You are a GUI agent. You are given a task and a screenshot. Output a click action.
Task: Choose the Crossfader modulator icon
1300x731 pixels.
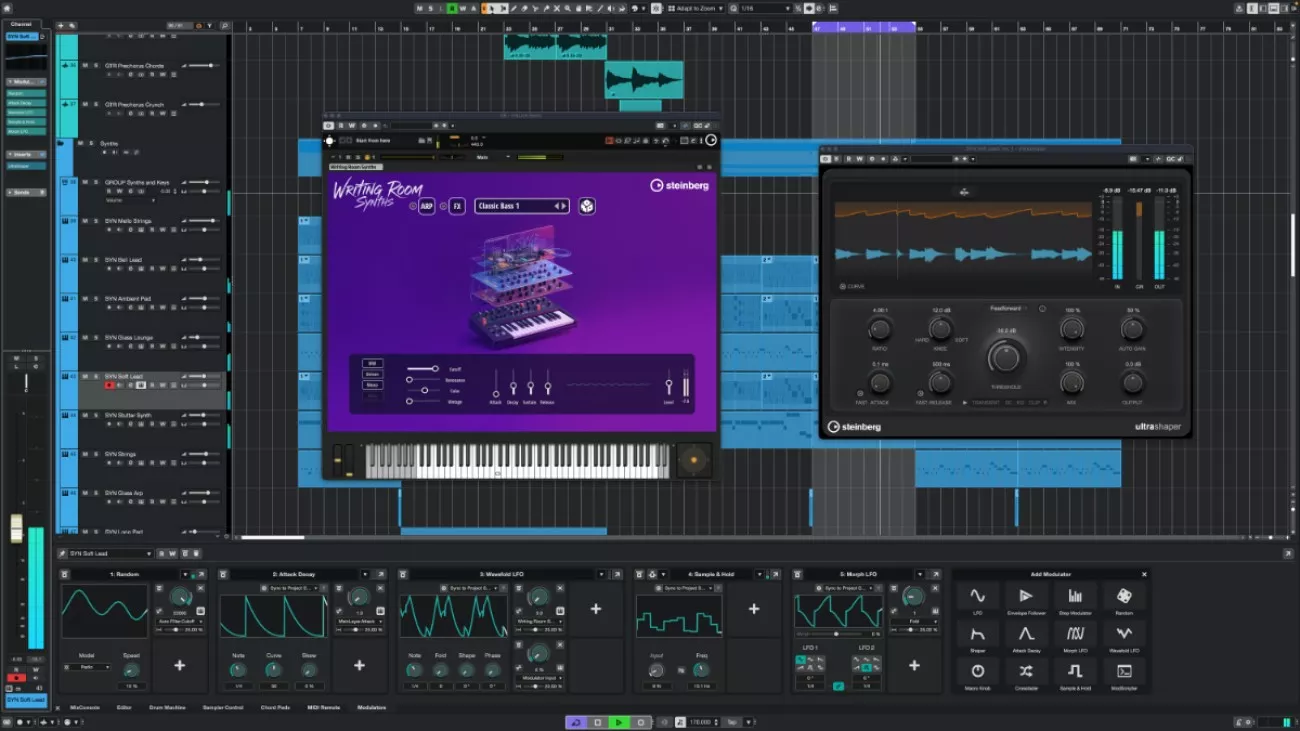point(1026,672)
